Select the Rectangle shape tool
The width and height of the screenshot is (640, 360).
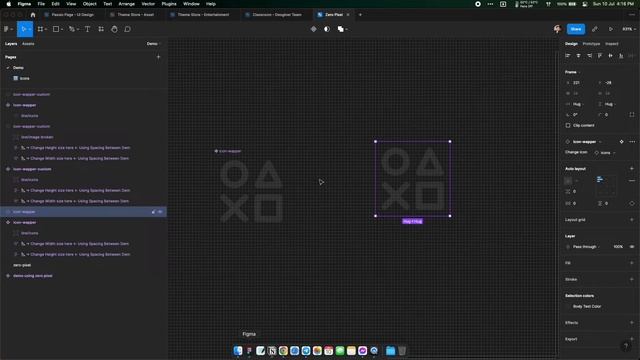(56, 29)
